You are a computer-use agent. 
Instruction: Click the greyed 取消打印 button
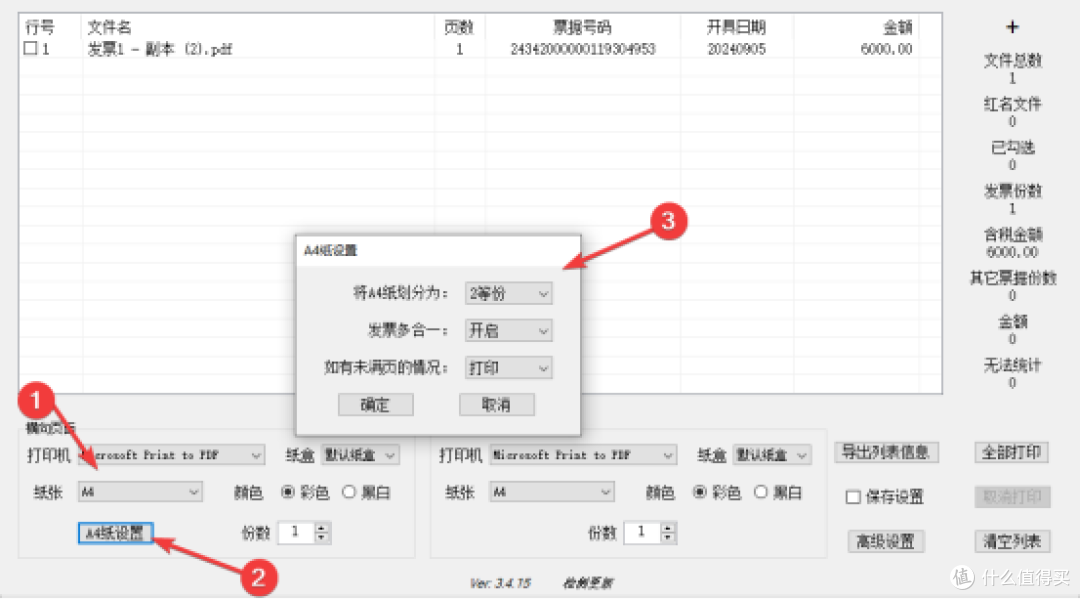1012,497
